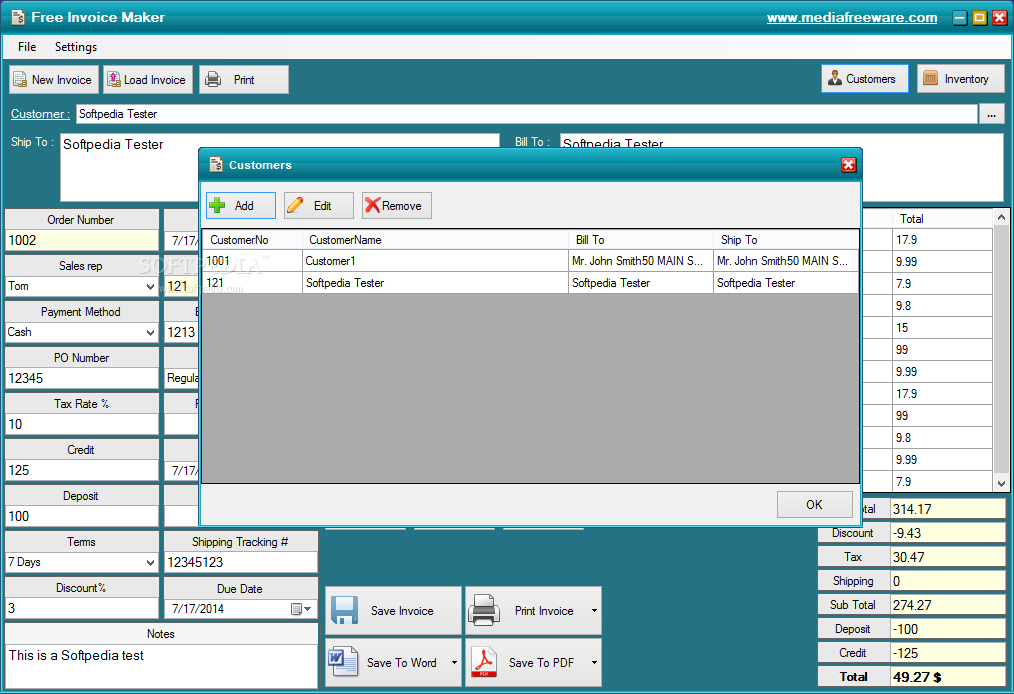Sort by the CustomerName column header
The width and height of the screenshot is (1014, 694).
tap(435, 240)
